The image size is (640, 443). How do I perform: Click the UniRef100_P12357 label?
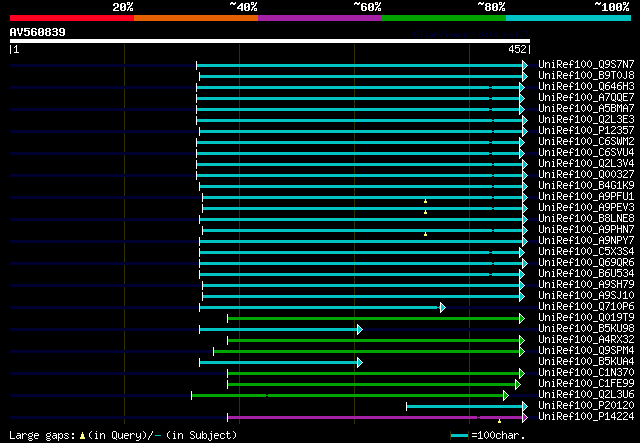click(586, 130)
